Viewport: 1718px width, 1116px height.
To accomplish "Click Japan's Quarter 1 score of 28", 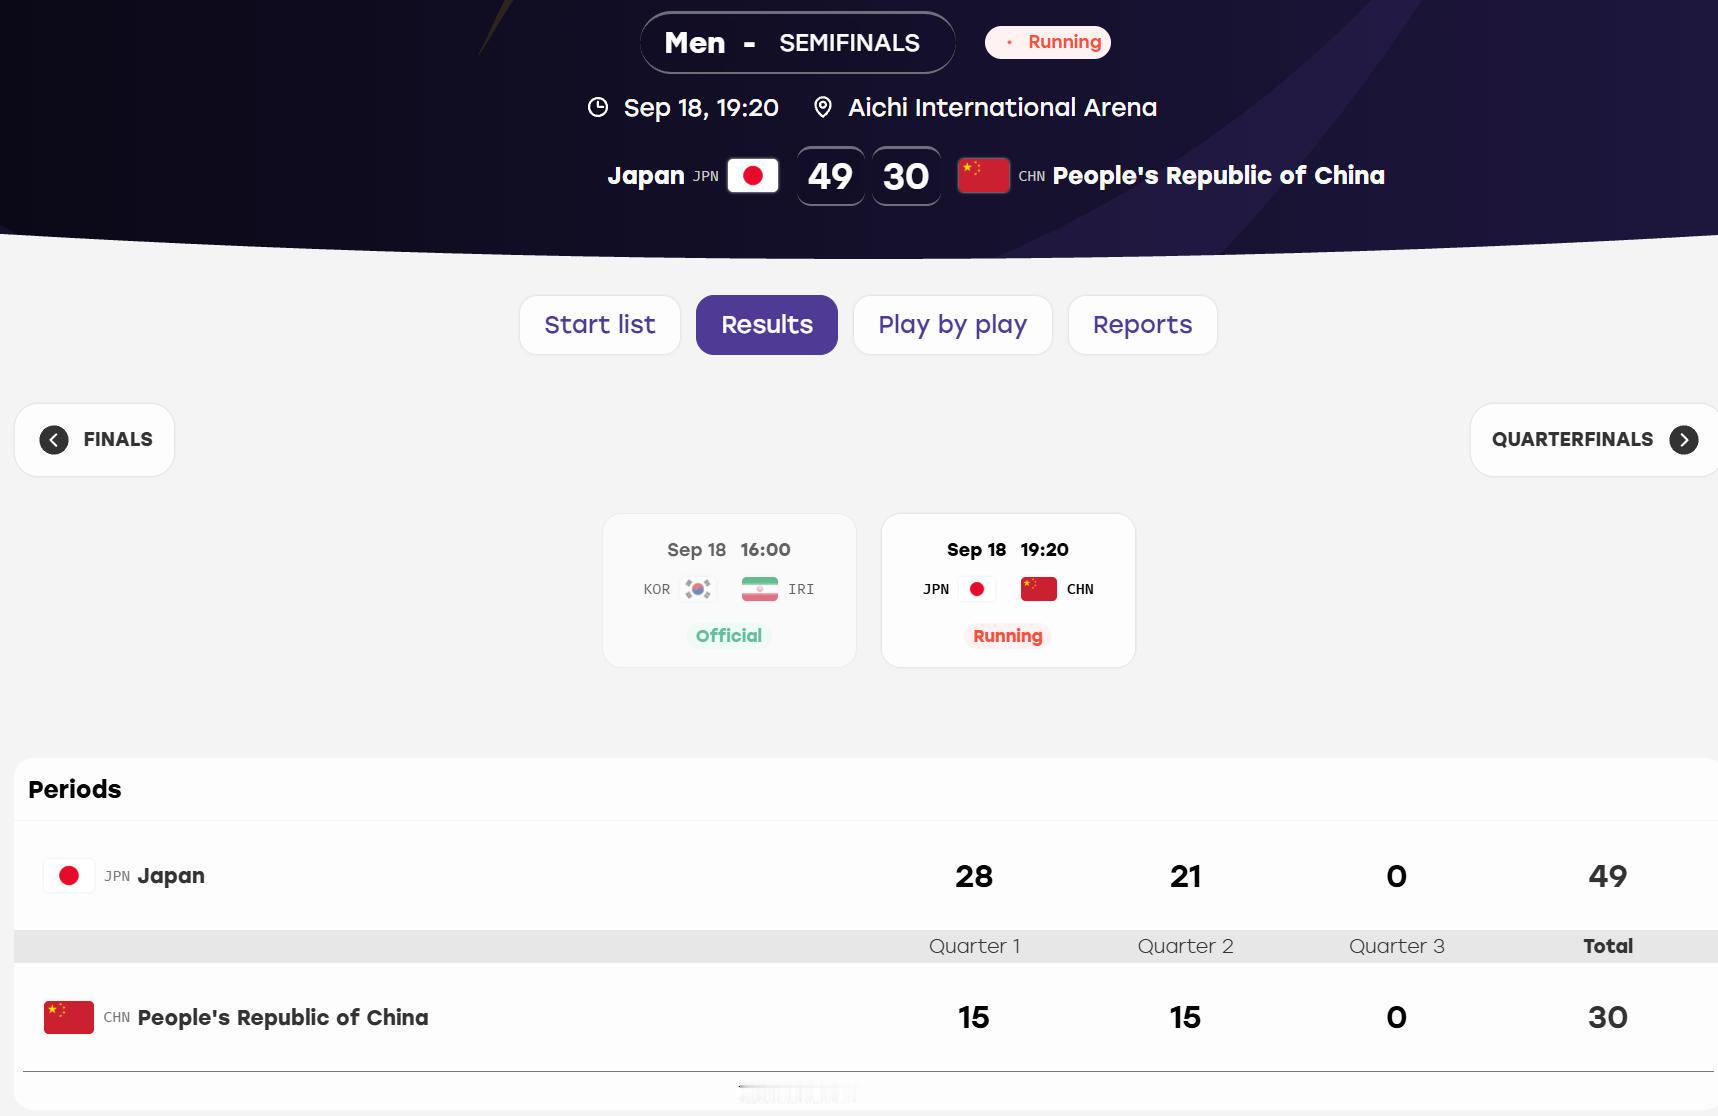I will click(x=974, y=877).
